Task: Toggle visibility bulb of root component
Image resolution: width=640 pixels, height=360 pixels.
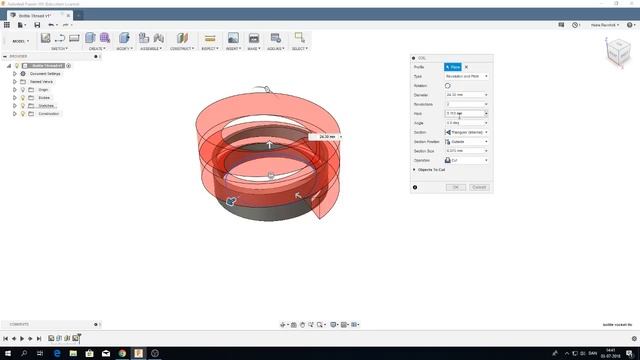Action: click(17, 66)
